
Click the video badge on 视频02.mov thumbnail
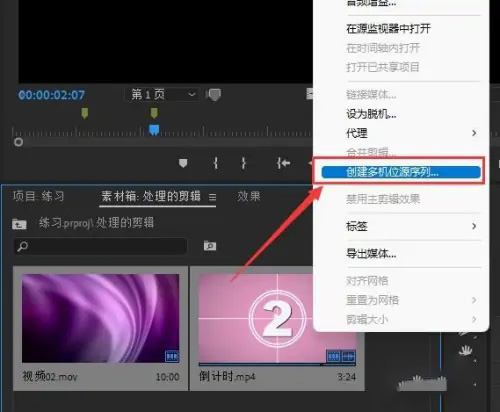172,356
